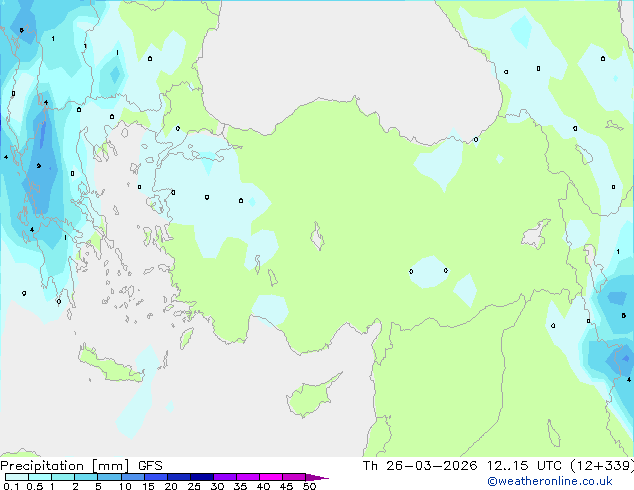Click the 25–30 mm dark blue legend box
This screenshot has height=490, width=634.
201,477
